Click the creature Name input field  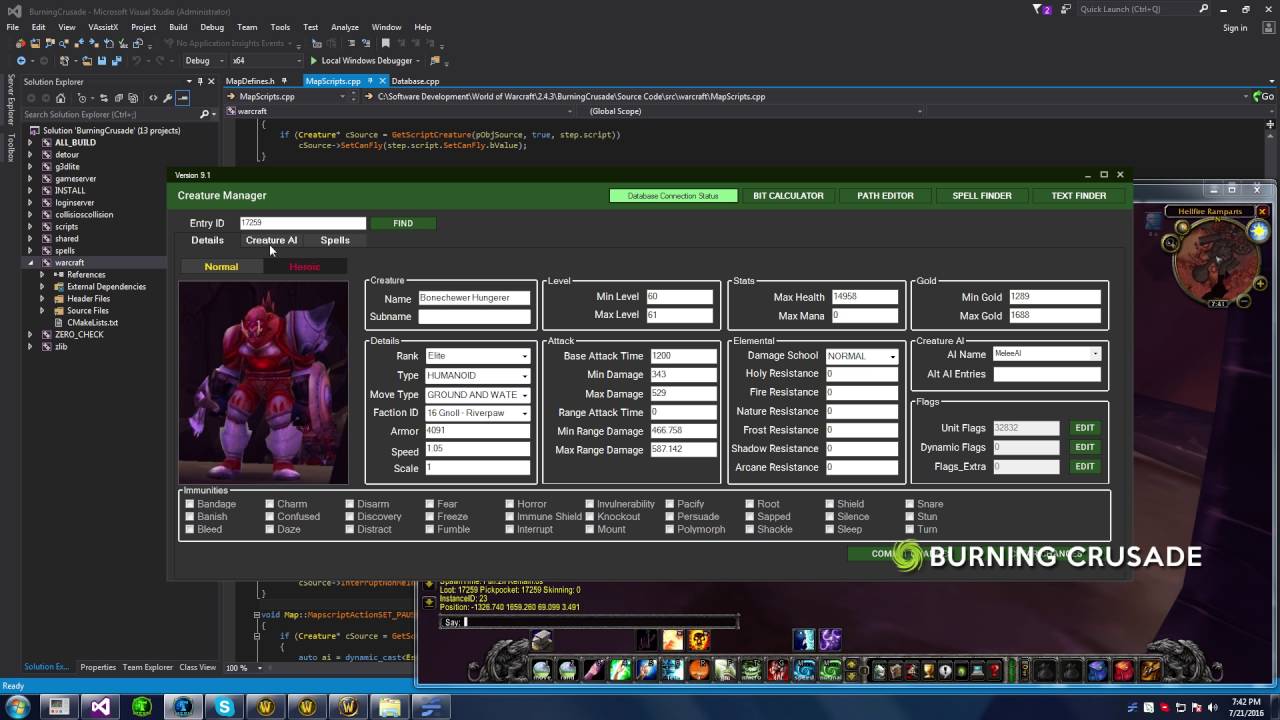[474, 298]
